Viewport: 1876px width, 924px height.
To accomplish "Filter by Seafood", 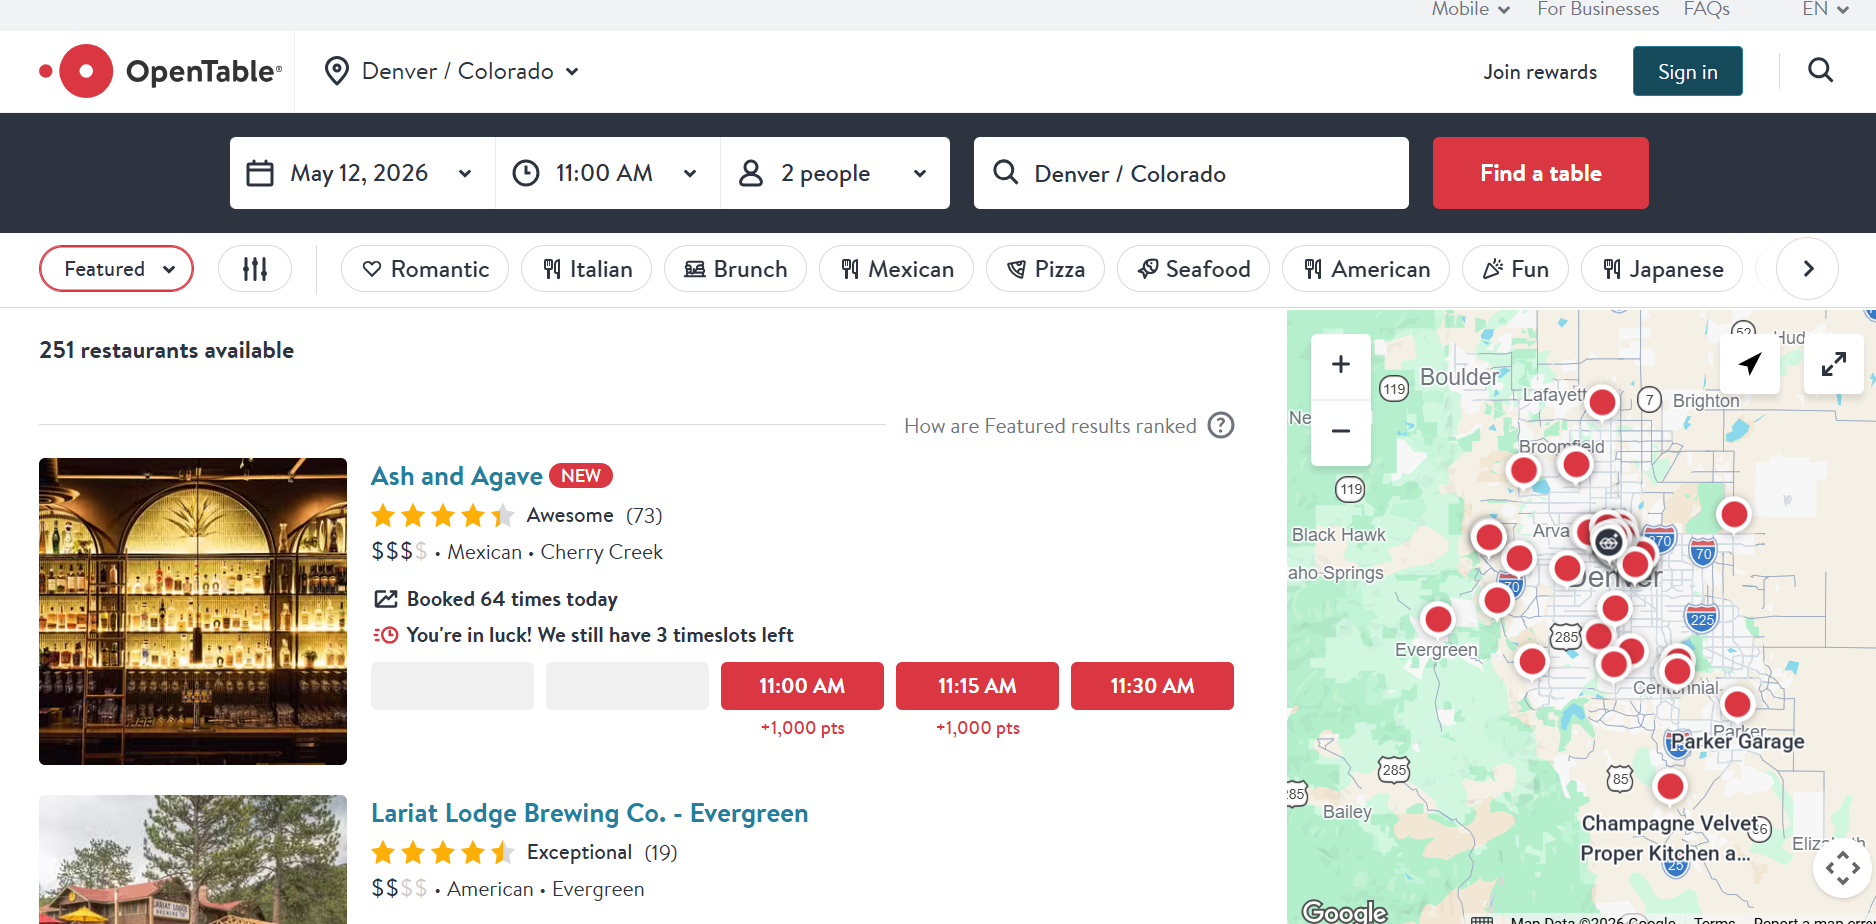I will coord(1193,269).
